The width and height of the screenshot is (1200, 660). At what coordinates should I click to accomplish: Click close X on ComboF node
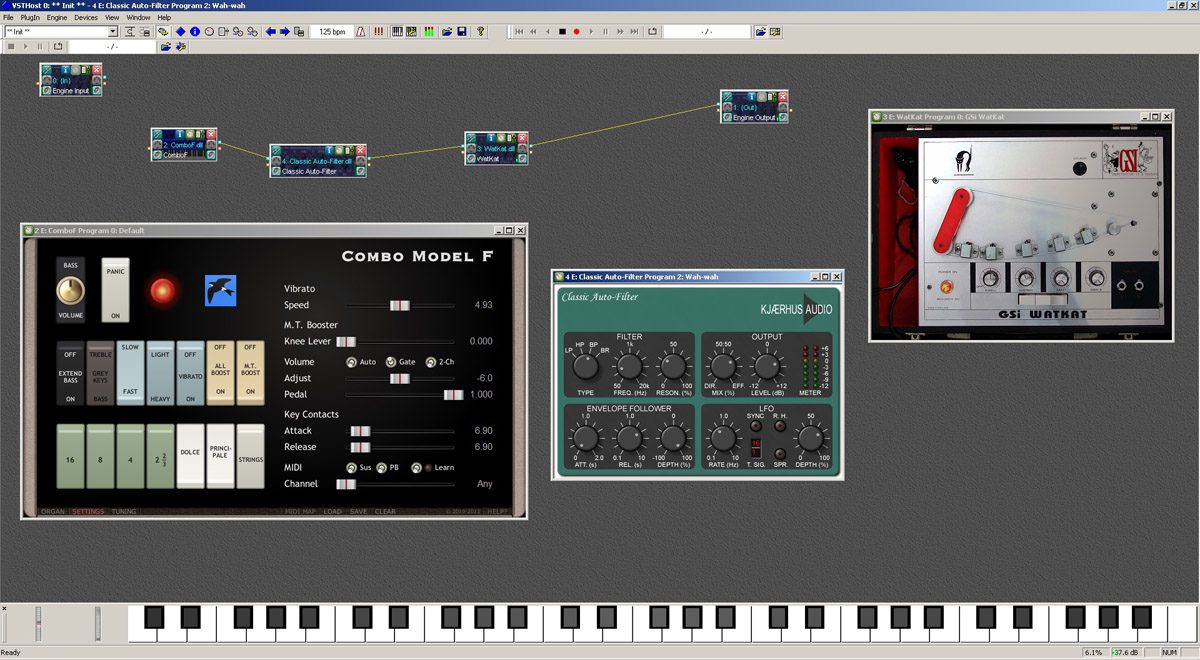[x=211, y=134]
